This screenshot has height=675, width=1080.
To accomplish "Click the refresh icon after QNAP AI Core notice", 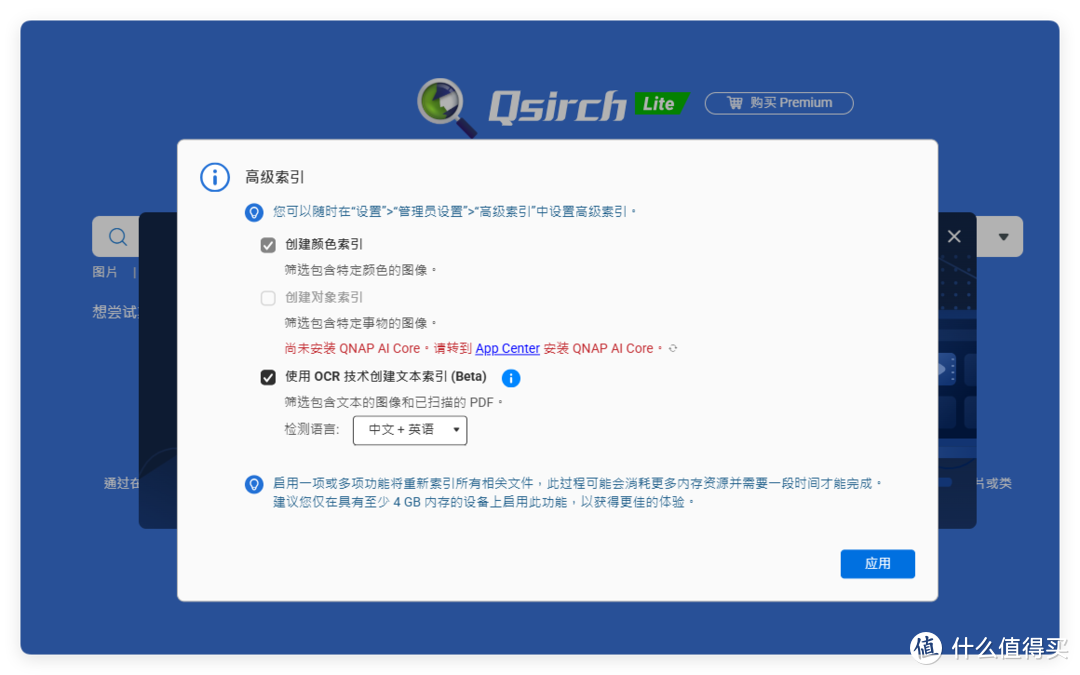I will (673, 349).
